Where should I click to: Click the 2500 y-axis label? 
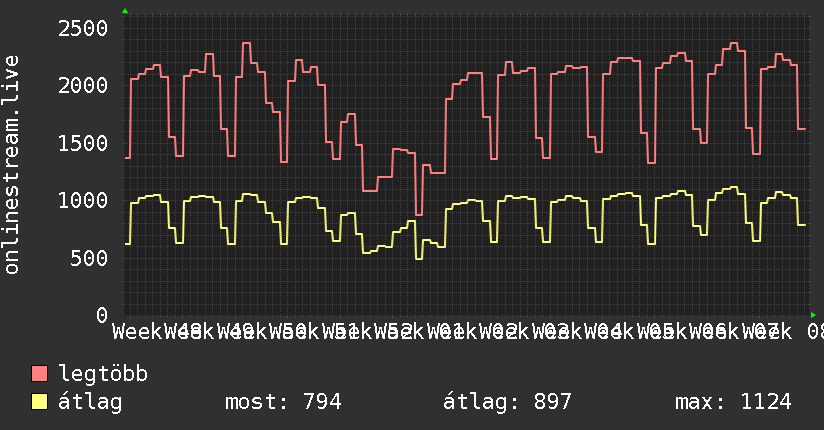point(83,28)
